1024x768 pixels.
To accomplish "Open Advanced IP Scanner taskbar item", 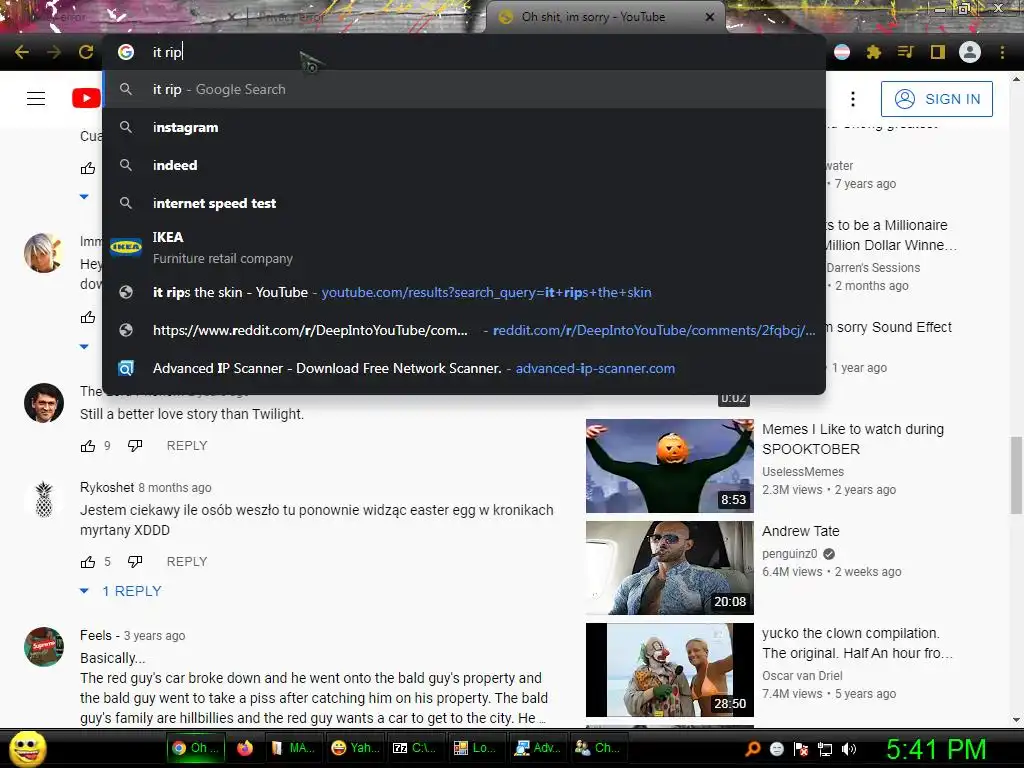I will pos(537,748).
